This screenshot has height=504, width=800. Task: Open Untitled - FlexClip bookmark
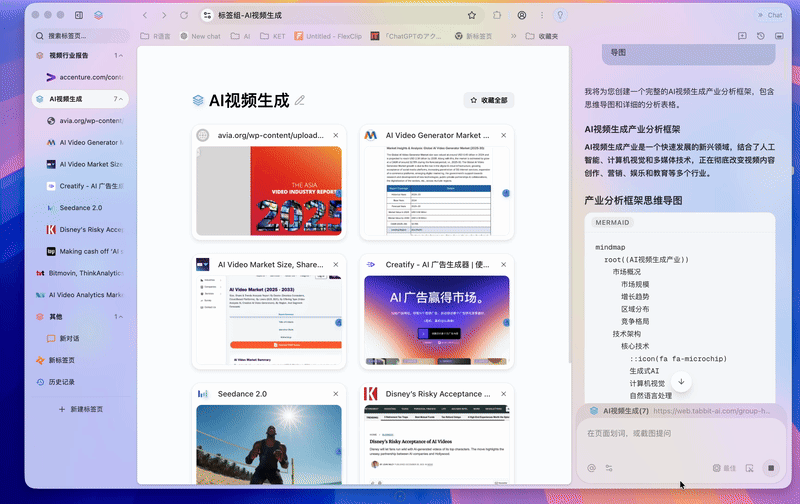[328, 36]
